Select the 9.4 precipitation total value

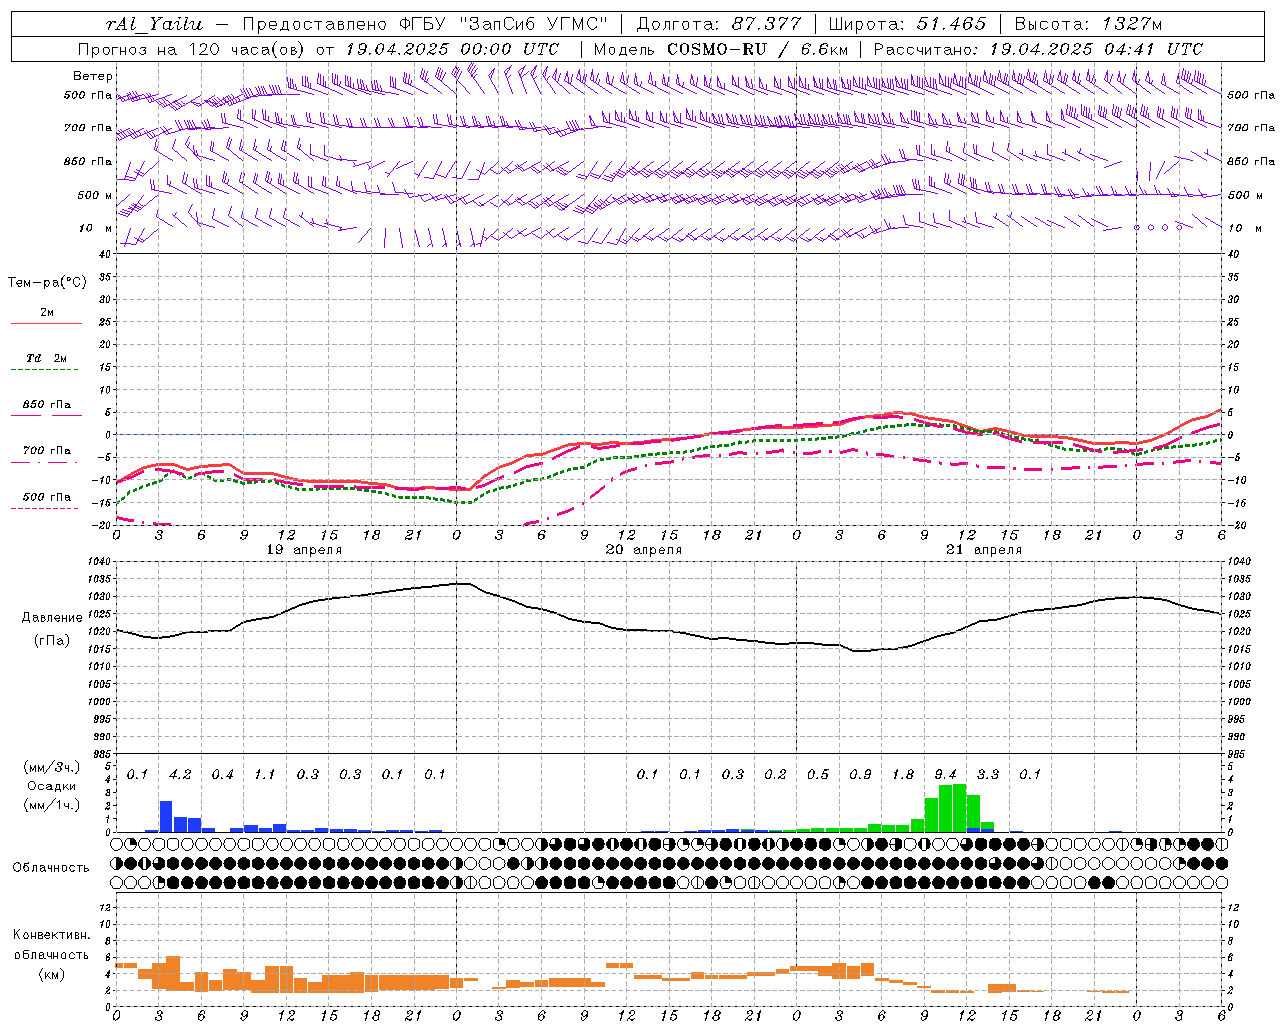pyautogui.click(x=945, y=775)
